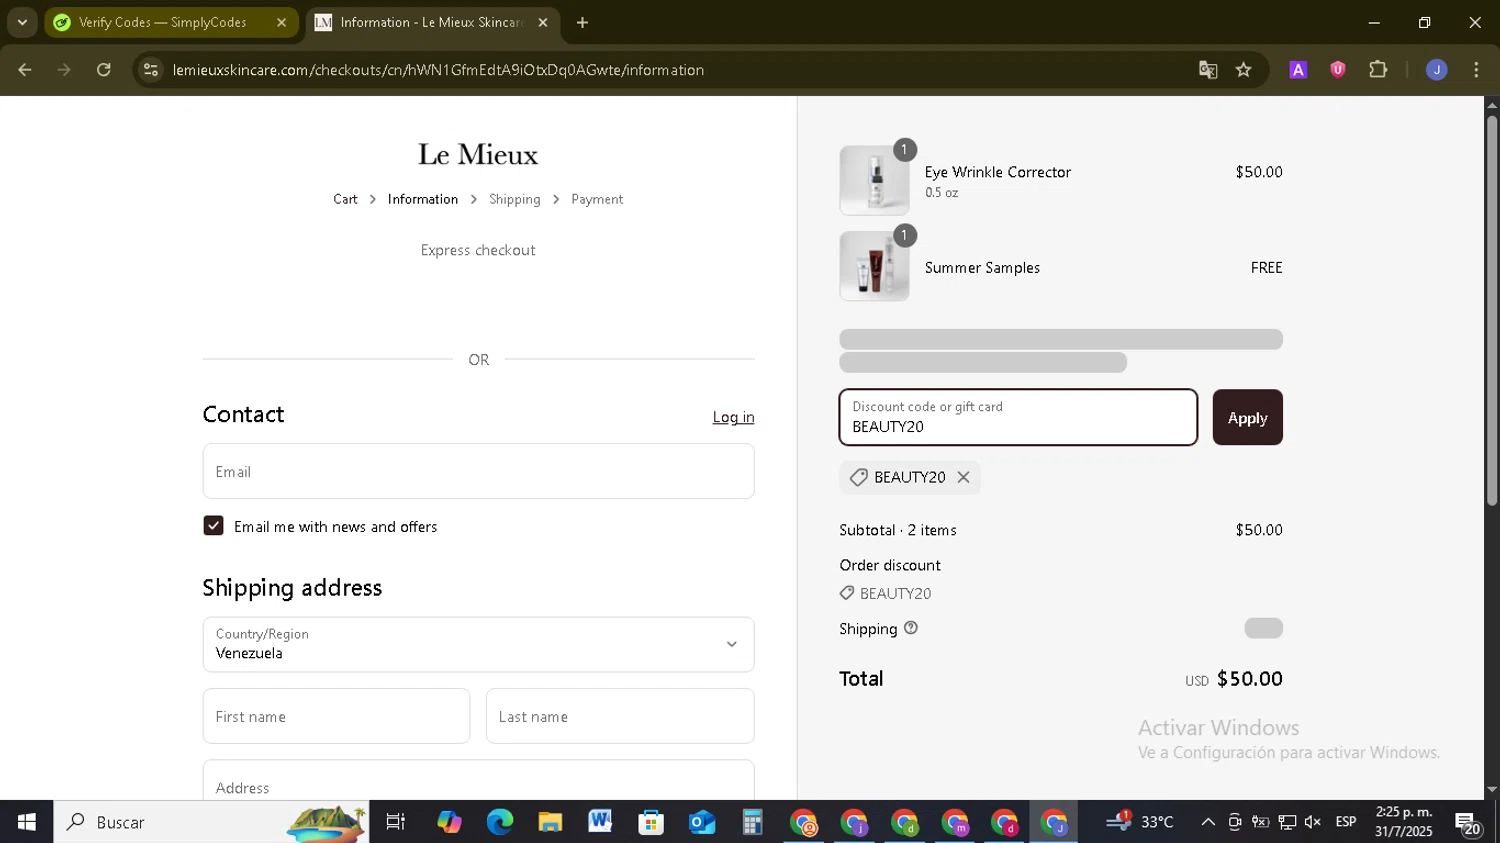Image resolution: width=1500 pixels, height=843 pixels.
Task: Open Microsoft Edge from the taskbar
Action: coord(499,822)
